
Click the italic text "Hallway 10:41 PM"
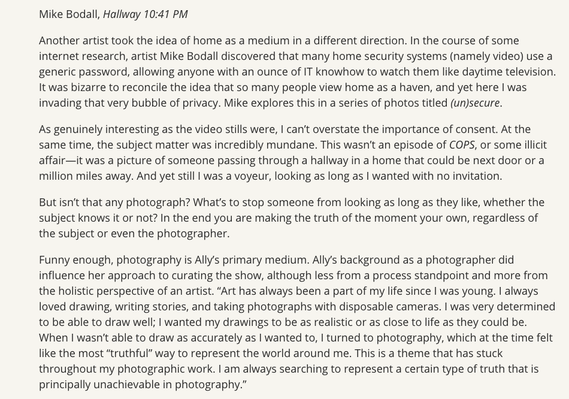click(146, 14)
